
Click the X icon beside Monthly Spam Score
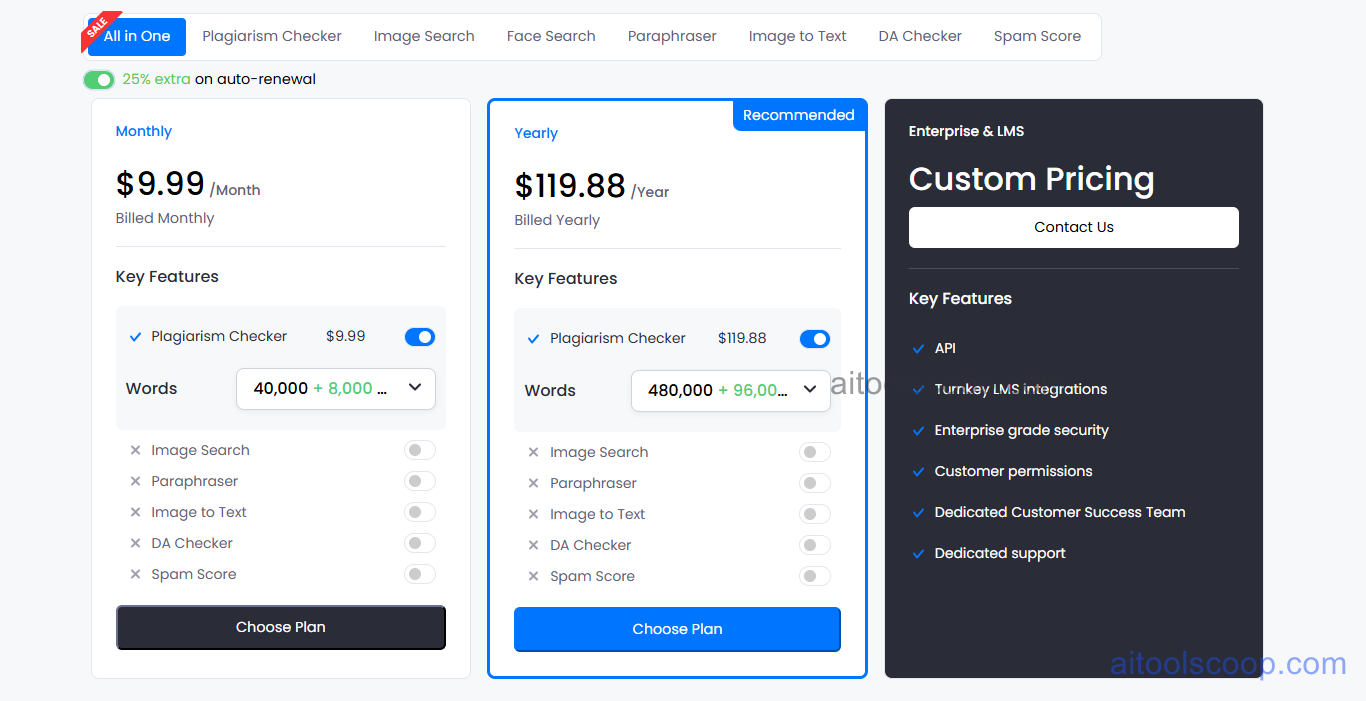click(x=135, y=575)
